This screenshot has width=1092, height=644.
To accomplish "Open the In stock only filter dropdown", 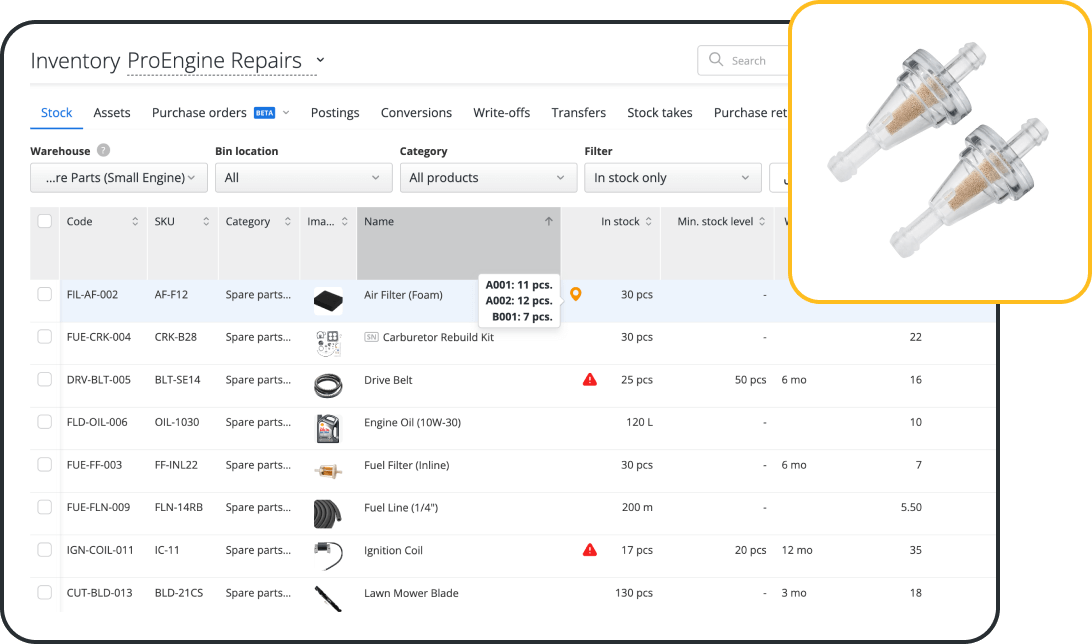I will [672, 177].
